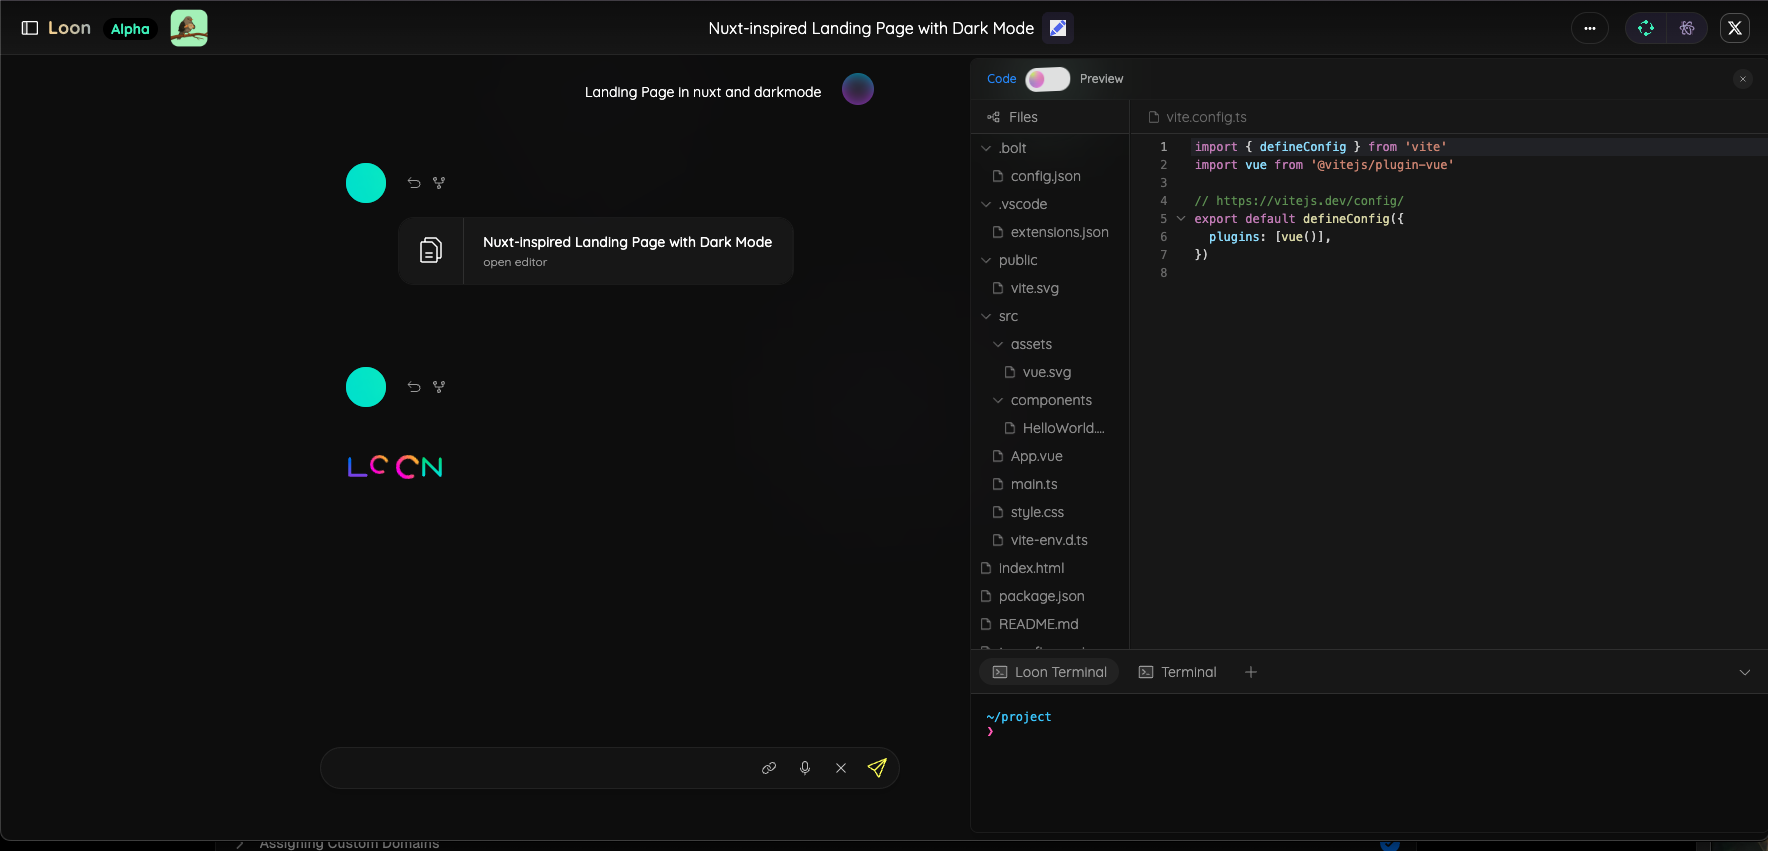Switch to the Terminal tab

[1178, 672]
